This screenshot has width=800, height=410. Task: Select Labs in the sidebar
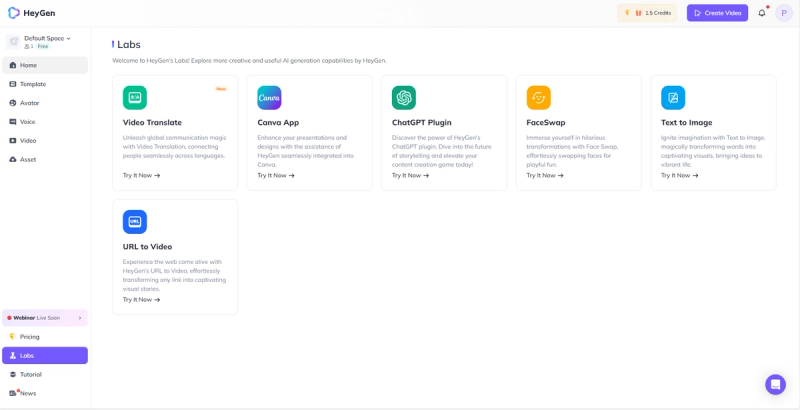(45, 355)
